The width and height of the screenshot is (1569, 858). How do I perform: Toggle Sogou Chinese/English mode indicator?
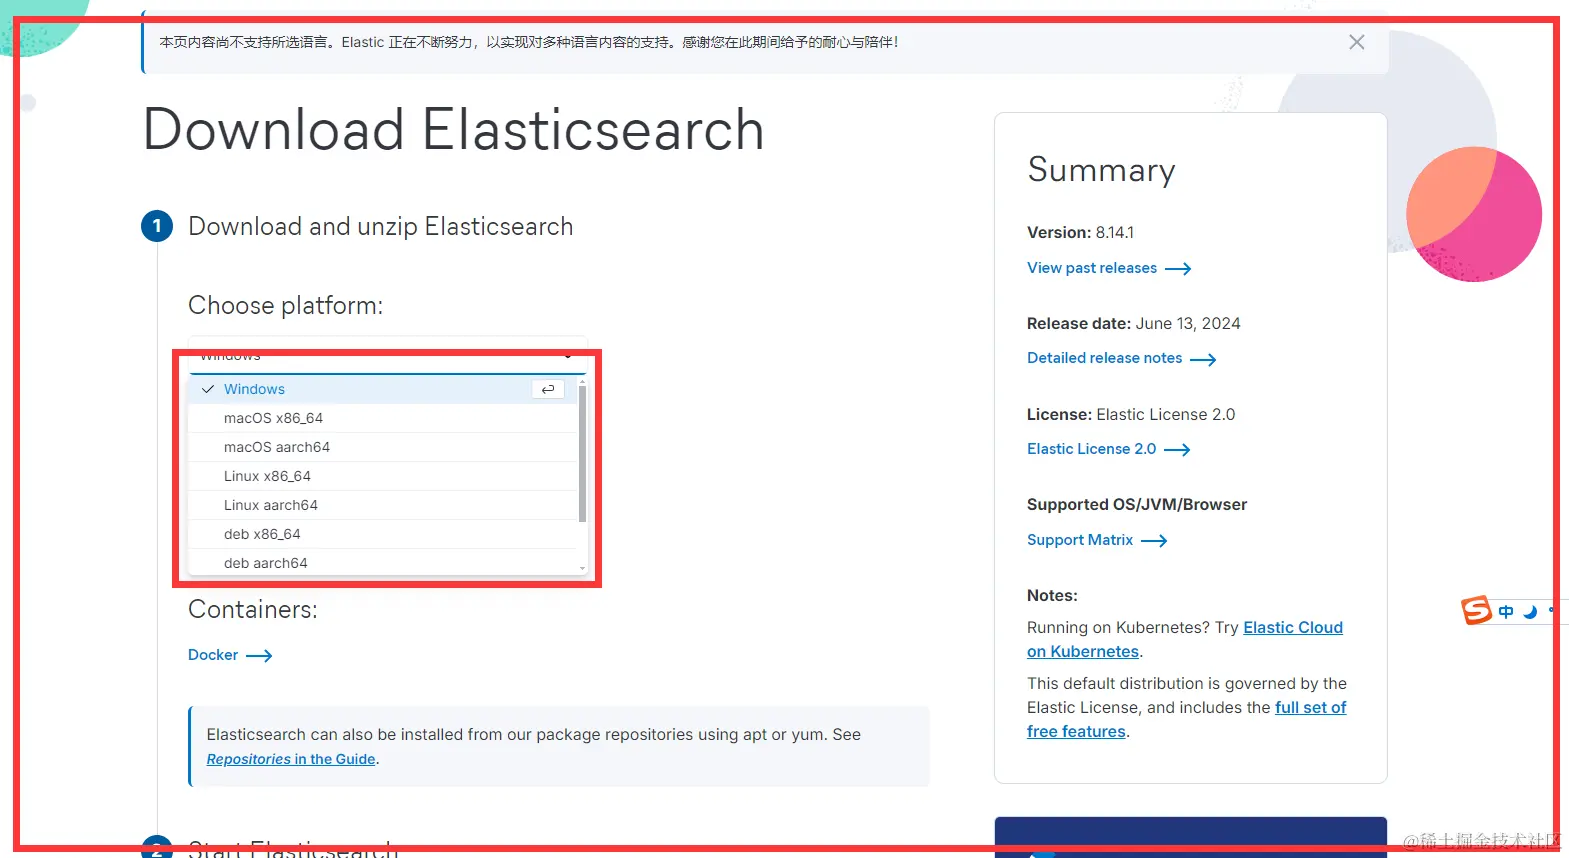(x=1506, y=612)
